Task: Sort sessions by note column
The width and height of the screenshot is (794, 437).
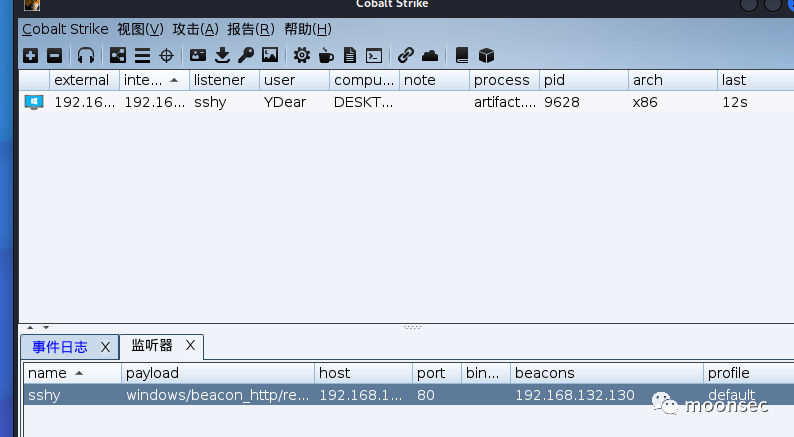Action: point(434,80)
